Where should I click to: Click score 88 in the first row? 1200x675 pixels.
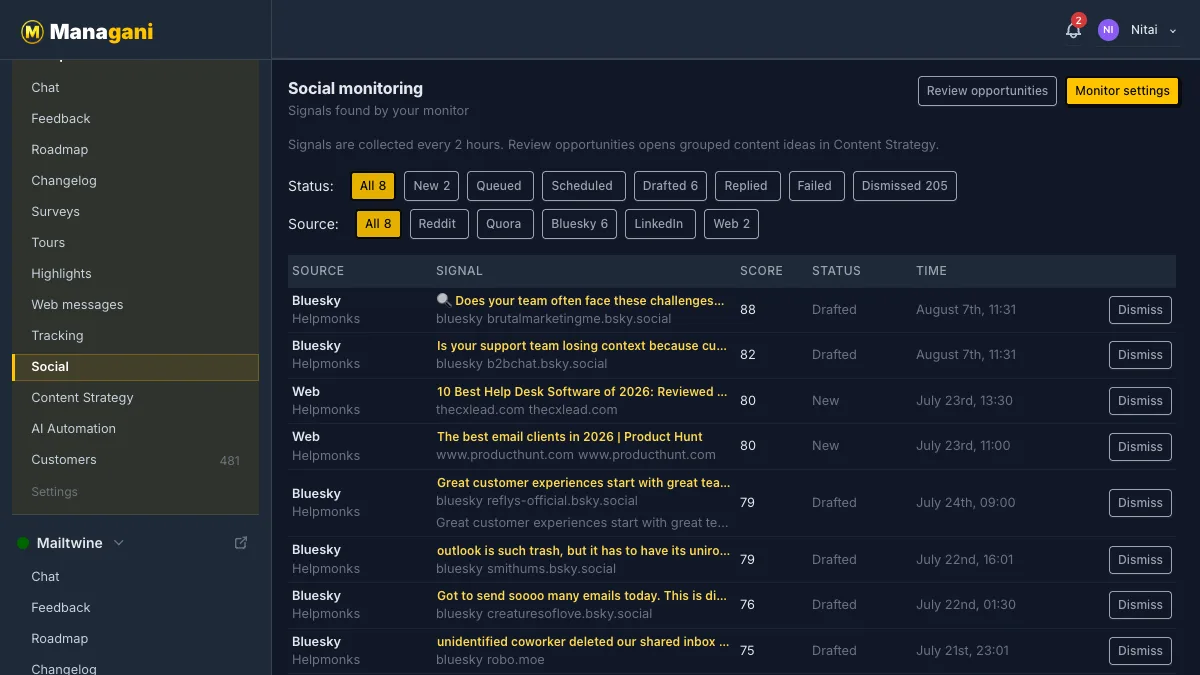pos(748,310)
